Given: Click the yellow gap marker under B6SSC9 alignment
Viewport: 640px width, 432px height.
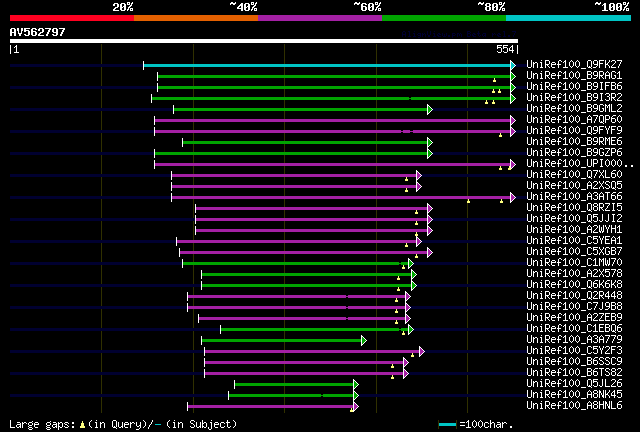Looking at the screenshot, I should click(393, 366).
